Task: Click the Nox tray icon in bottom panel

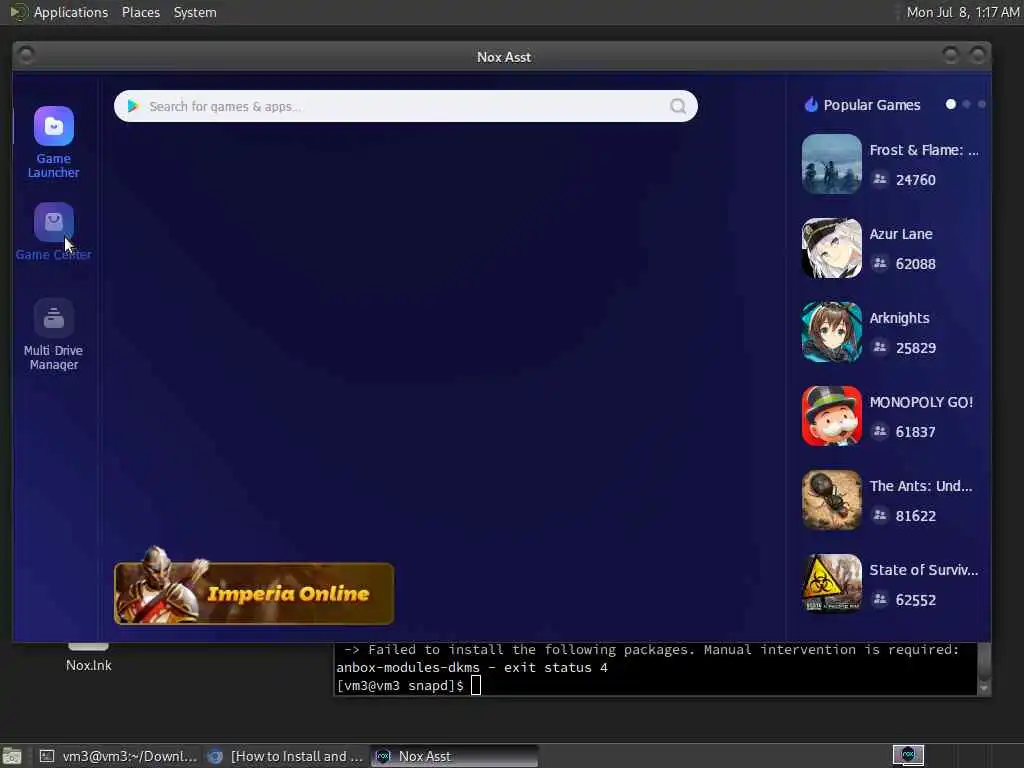Action: click(x=908, y=755)
